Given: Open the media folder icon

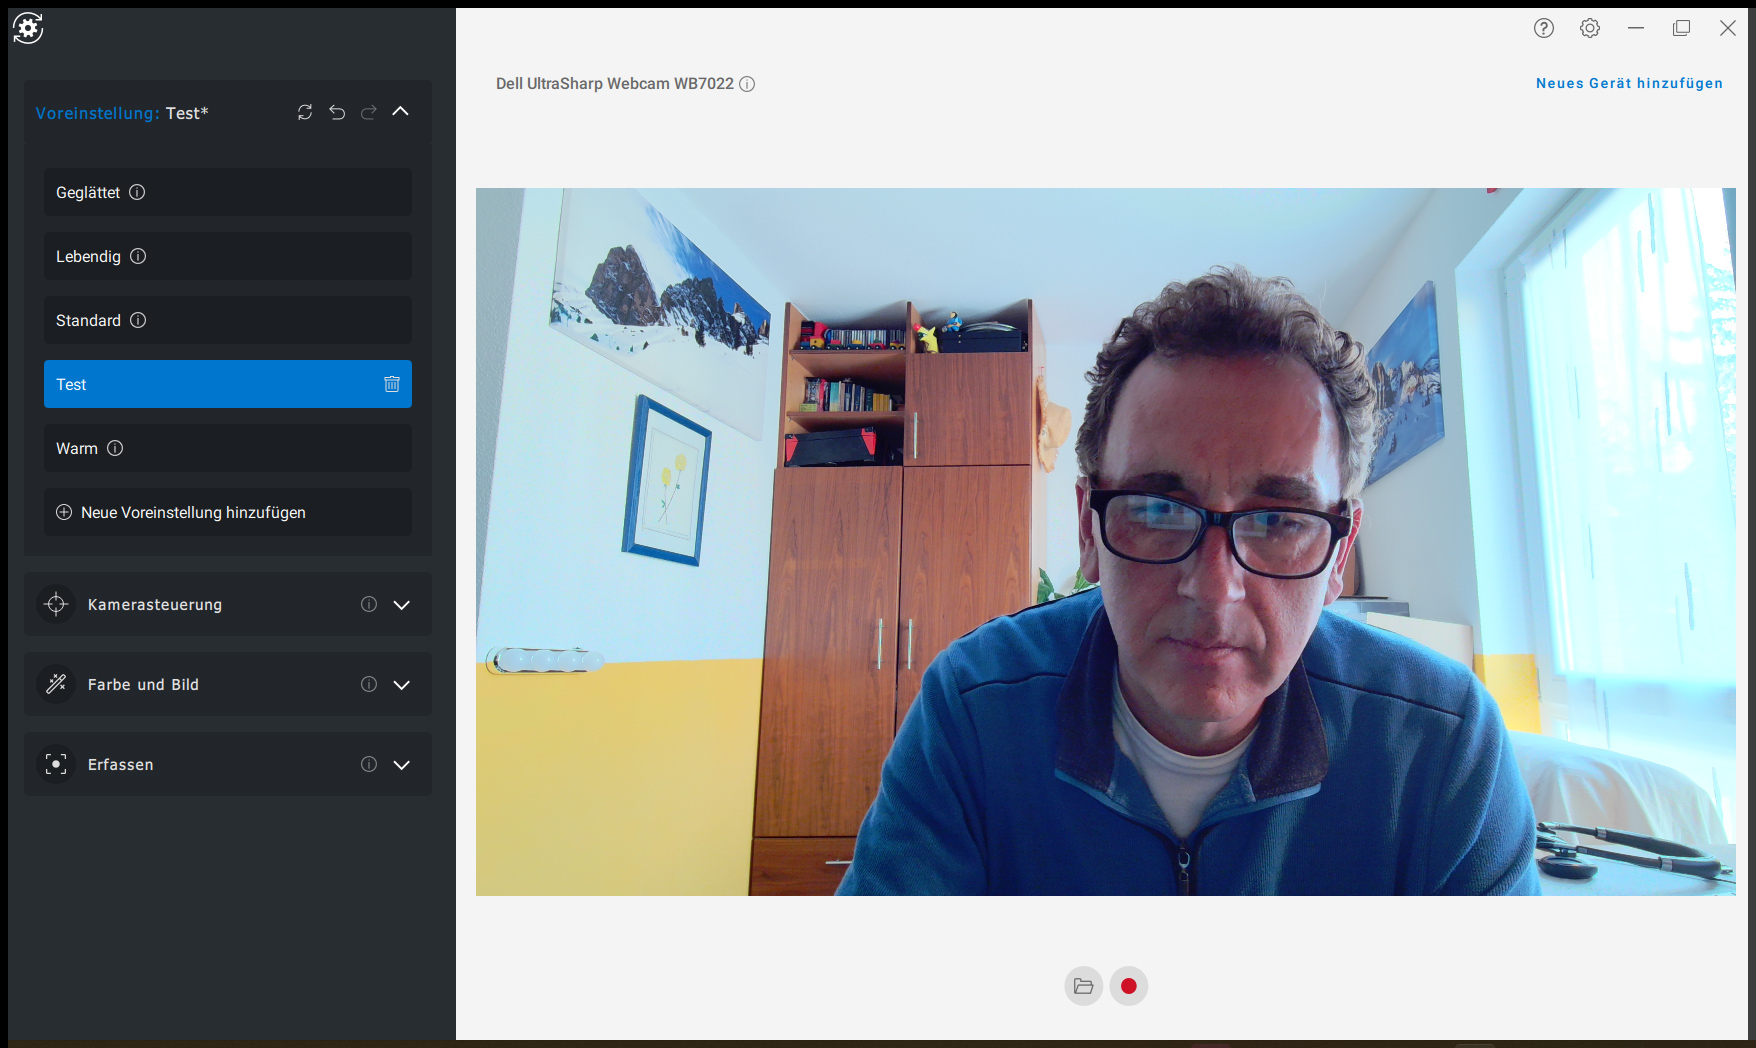Looking at the screenshot, I should coord(1084,986).
